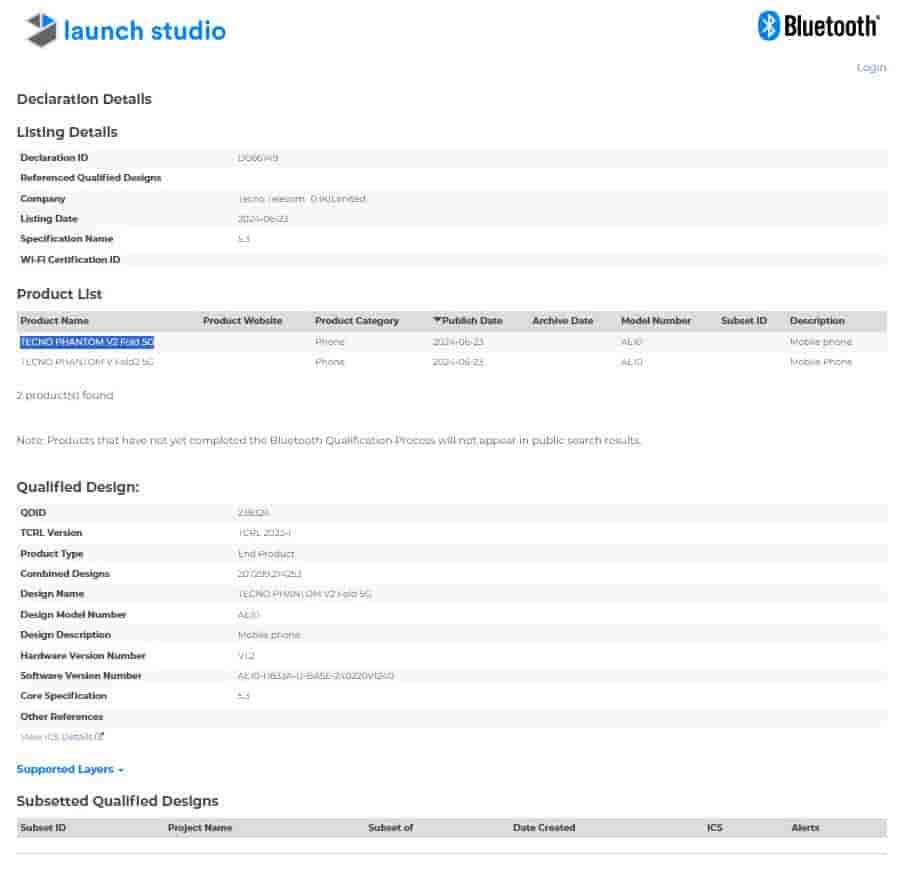Sort by Model Number column header
Viewport: 923px width, 873px height.
click(x=655, y=321)
